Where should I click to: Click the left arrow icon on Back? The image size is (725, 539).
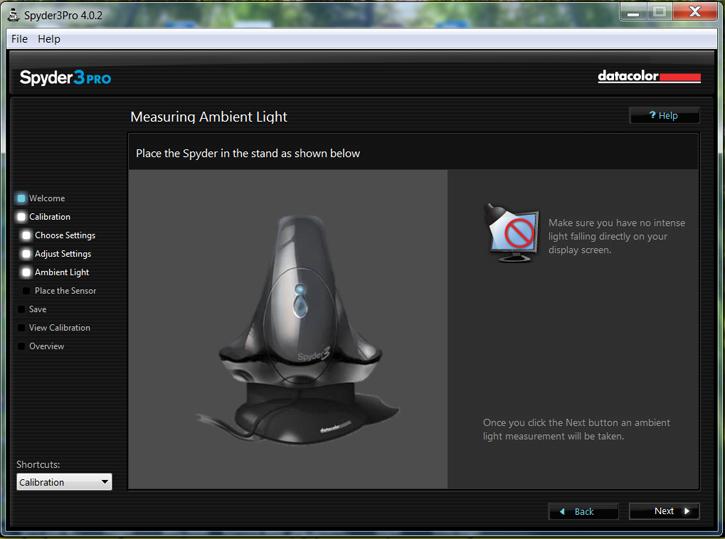[562, 511]
